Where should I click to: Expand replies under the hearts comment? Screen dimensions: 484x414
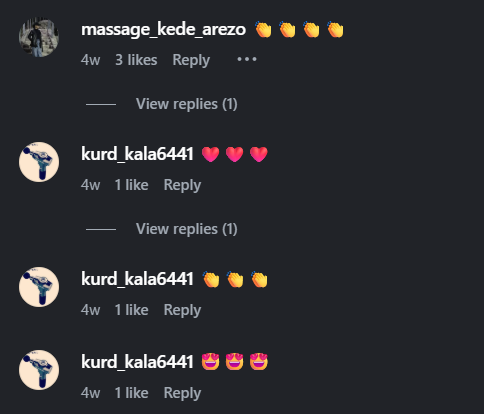tap(187, 229)
